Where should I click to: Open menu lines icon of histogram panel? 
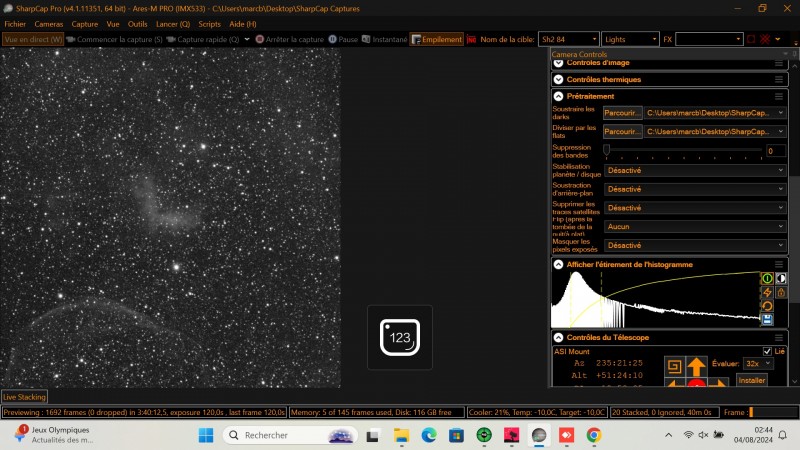(x=779, y=265)
